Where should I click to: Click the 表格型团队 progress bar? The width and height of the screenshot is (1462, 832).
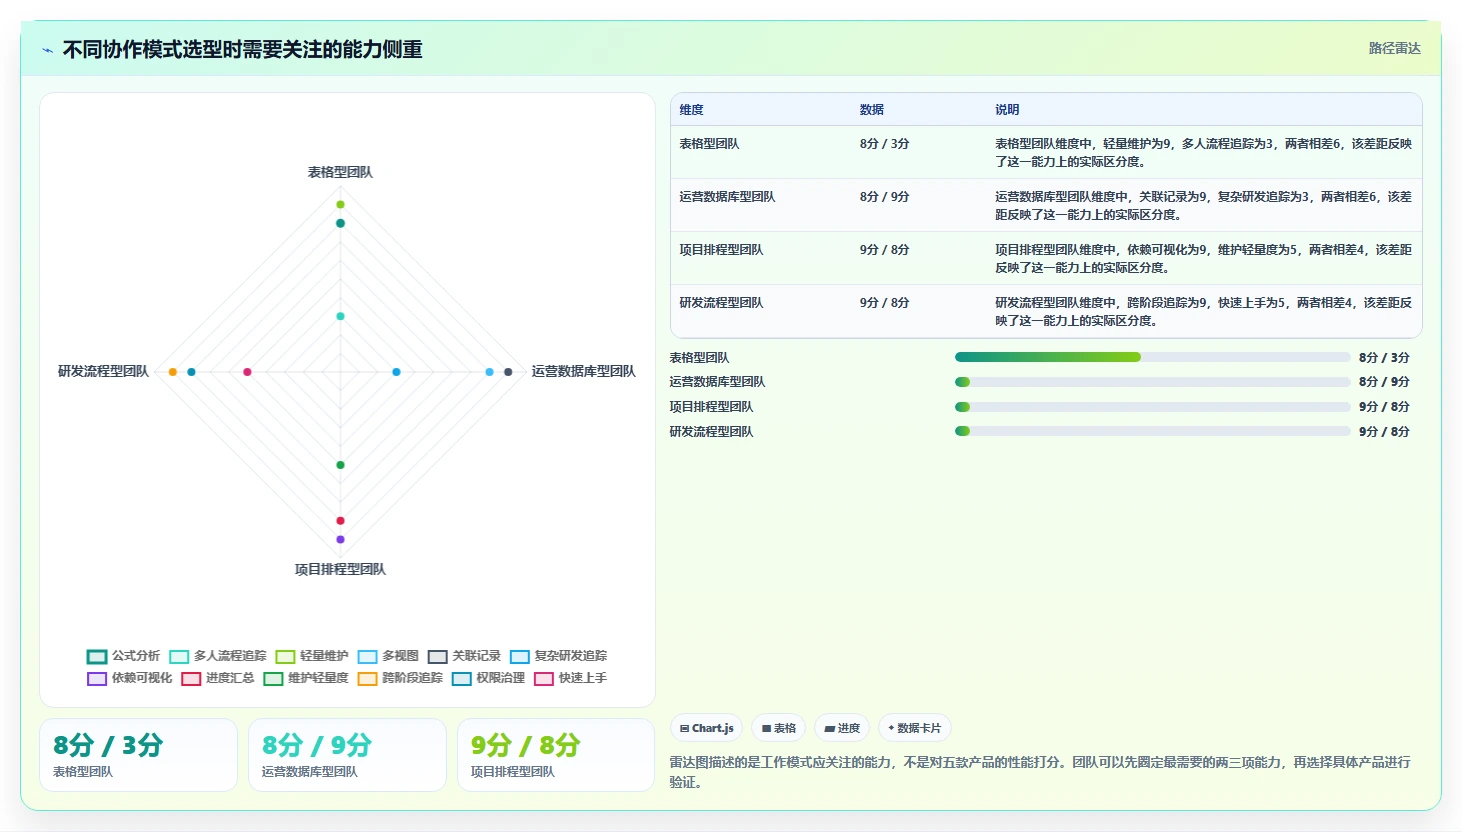(1152, 357)
